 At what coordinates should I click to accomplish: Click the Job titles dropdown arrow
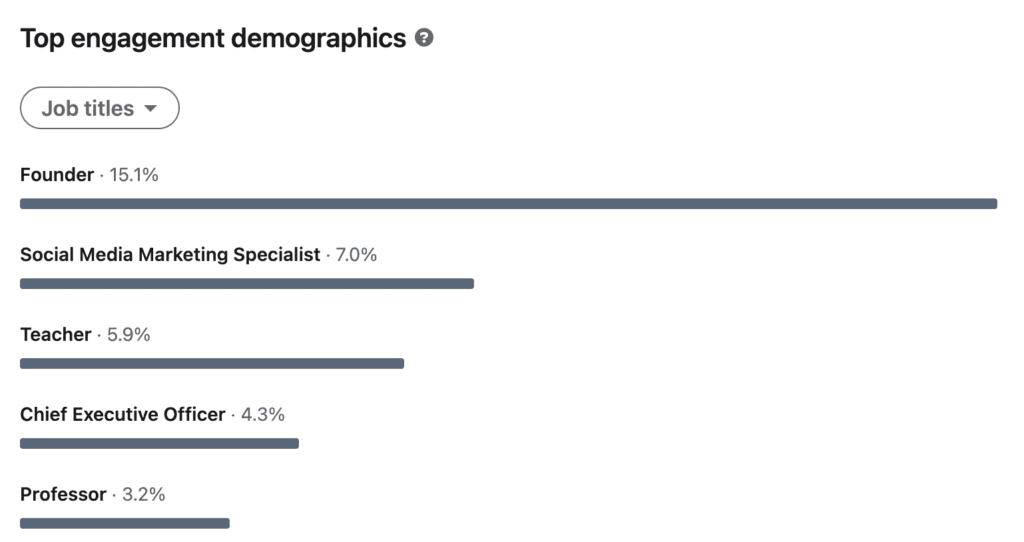[150, 108]
